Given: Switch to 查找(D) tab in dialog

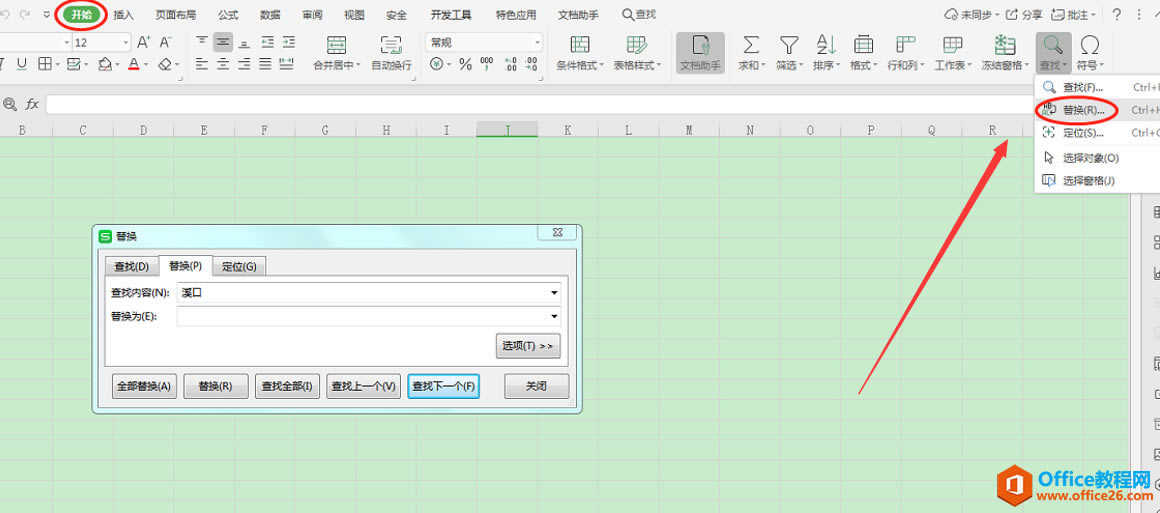Looking at the screenshot, I should pyautogui.click(x=132, y=266).
